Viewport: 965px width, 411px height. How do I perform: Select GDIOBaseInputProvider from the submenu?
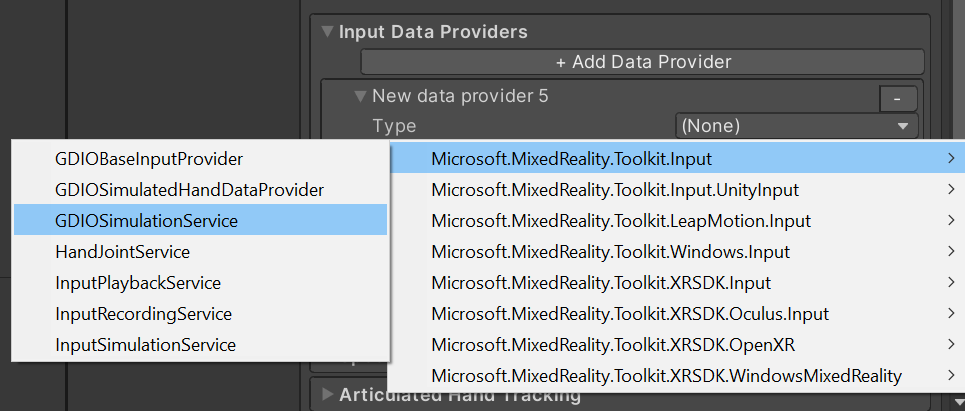[201, 159]
